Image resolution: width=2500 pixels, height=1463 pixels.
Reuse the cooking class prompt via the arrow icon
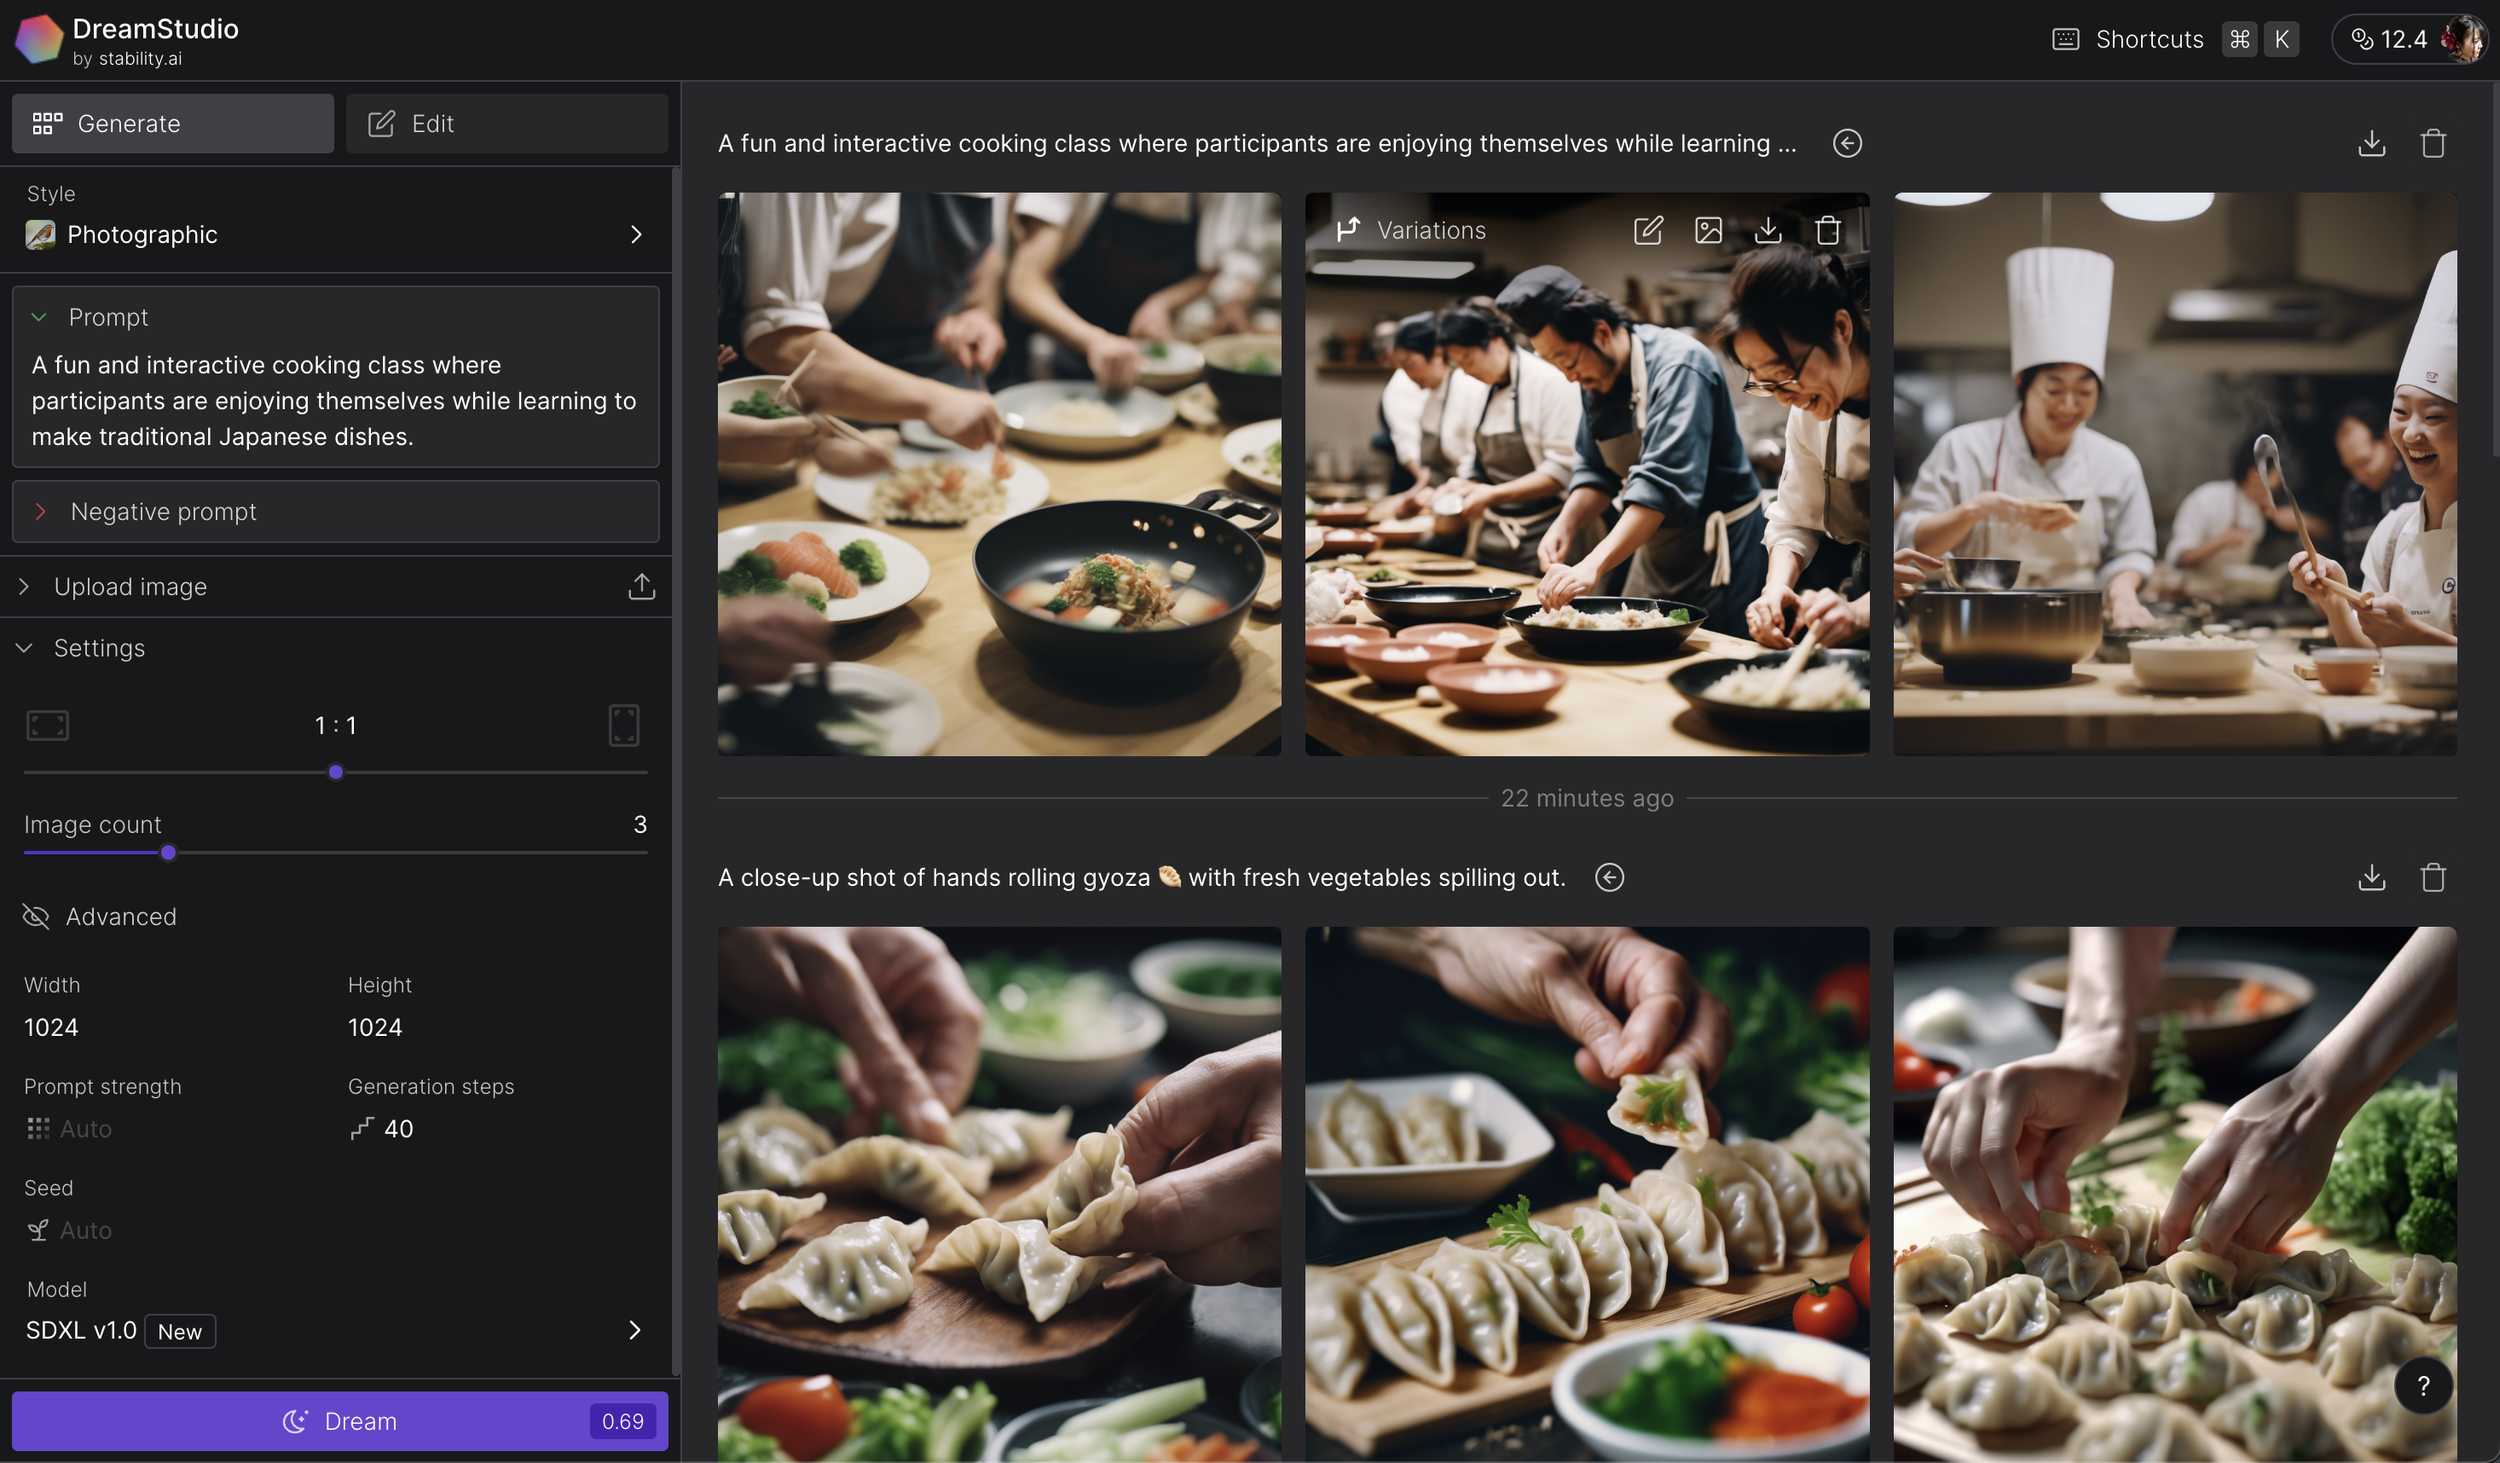coord(1846,143)
